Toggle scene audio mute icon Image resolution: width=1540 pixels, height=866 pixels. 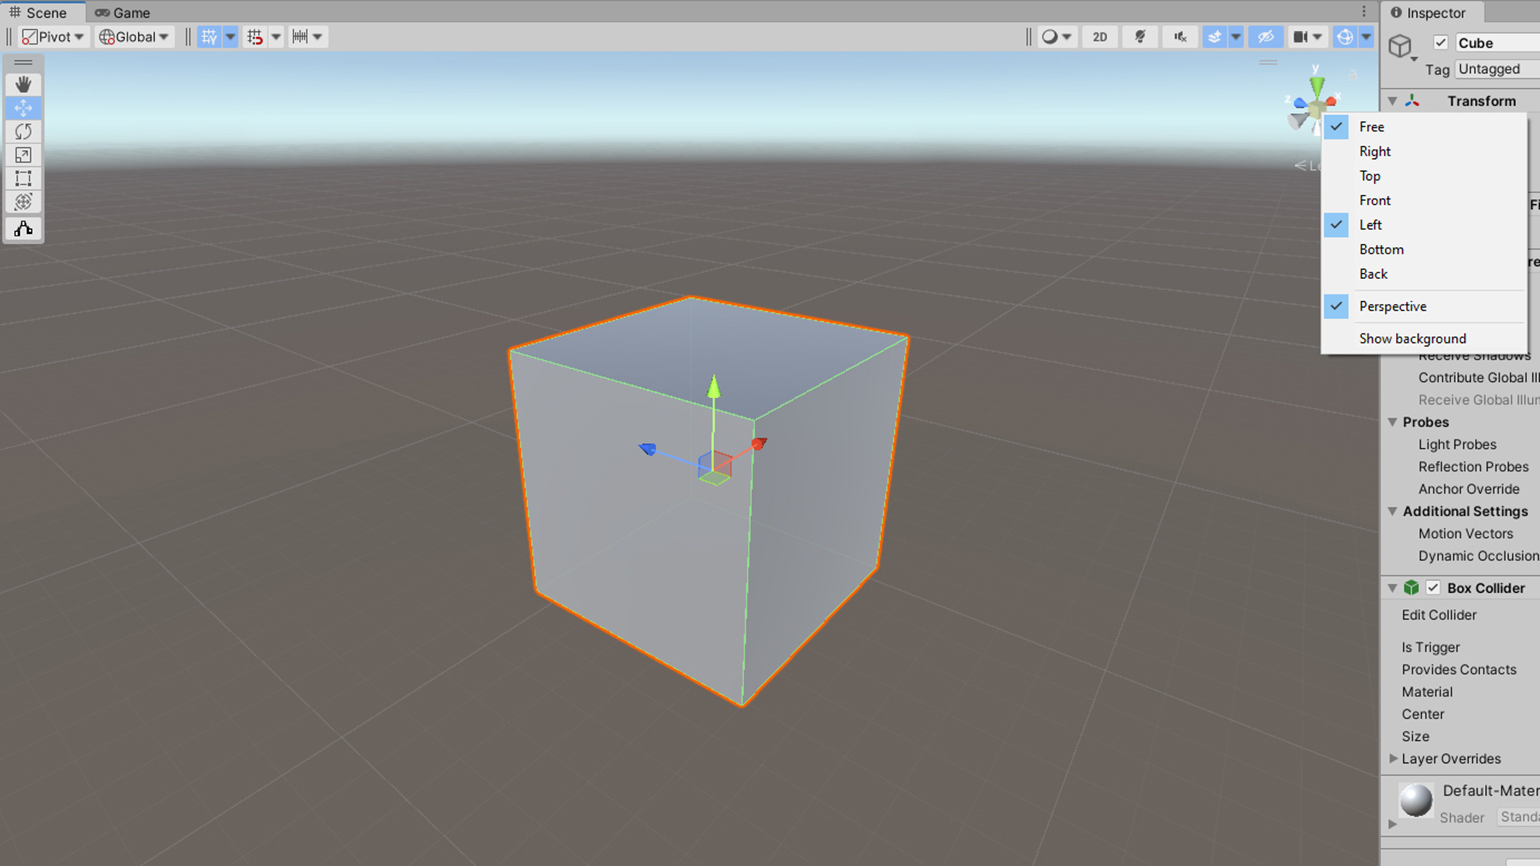click(1180, 37)
